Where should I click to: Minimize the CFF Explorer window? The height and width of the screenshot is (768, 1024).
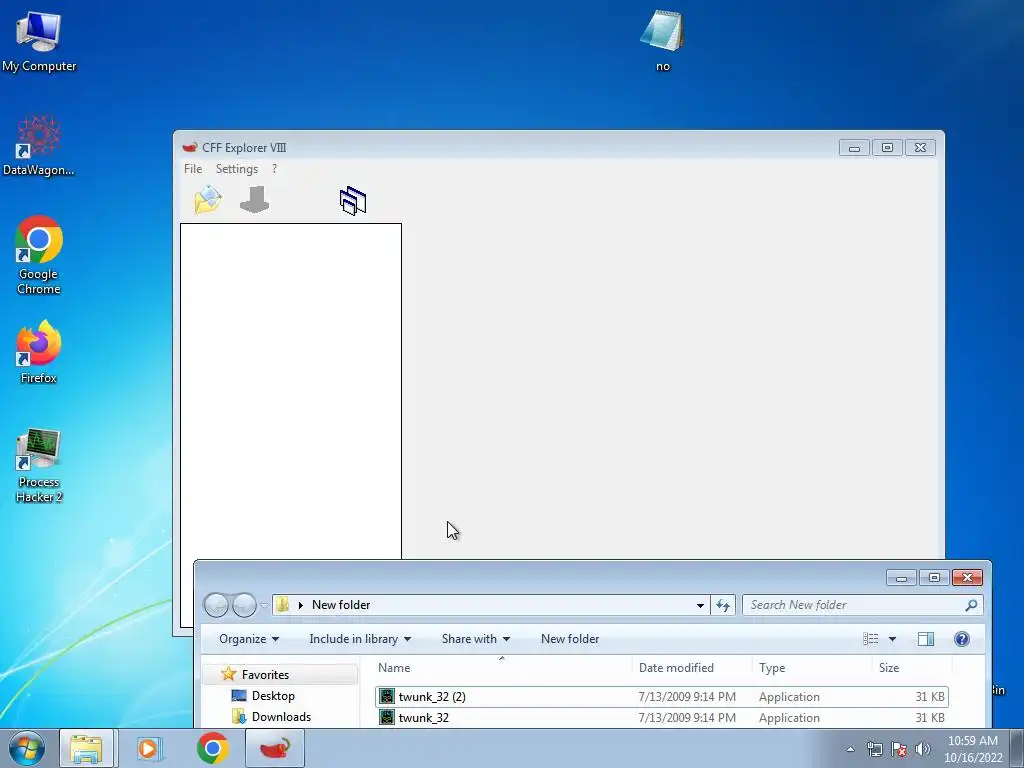click(x=854, y=148)
